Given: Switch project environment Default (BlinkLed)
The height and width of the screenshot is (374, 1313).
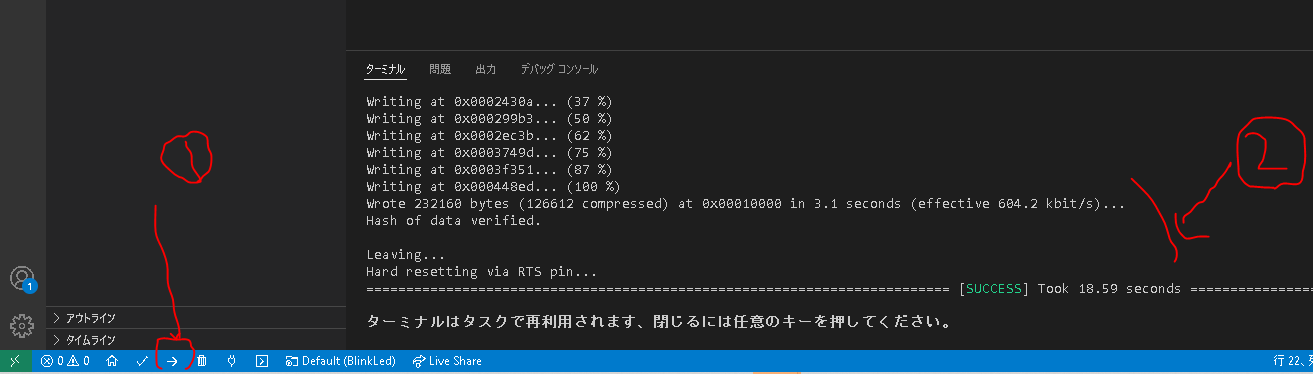Looking at the screenshot, I should [341, 361].
